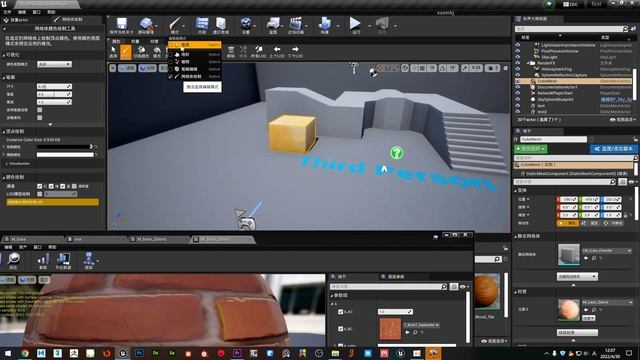Open the Source Control toolbar icon
640x360 pixels.
tap(146, 24)
